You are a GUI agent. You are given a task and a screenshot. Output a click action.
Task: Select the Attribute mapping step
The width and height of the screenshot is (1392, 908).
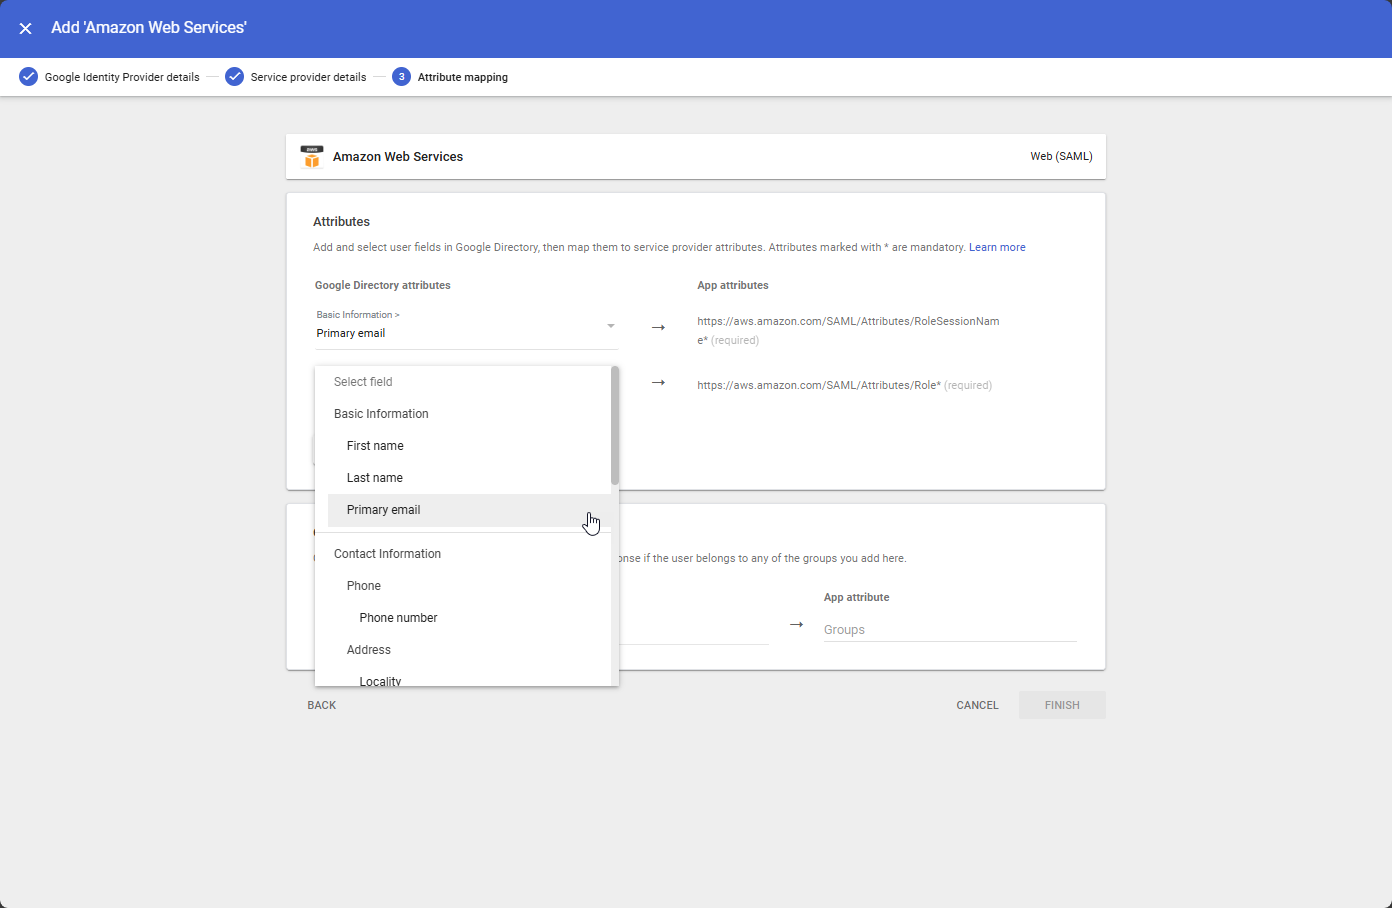tap(463, 77)
